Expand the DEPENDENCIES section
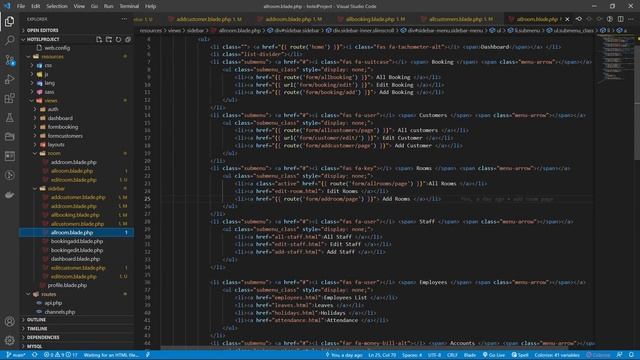The height and width of the screenshot is (360, 640). [x=77, y=338]
